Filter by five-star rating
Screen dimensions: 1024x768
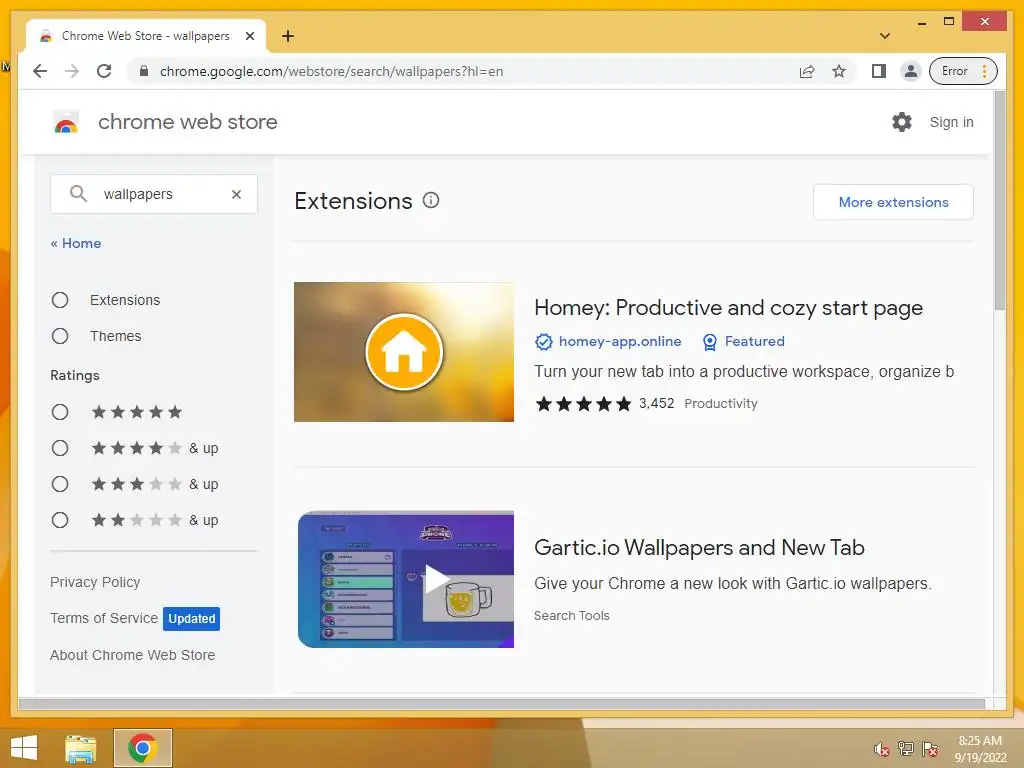60,412
